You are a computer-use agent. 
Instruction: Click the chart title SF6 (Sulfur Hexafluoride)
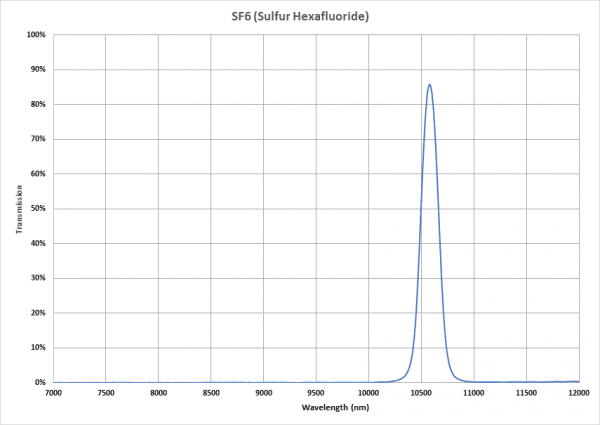coord(300,16)
